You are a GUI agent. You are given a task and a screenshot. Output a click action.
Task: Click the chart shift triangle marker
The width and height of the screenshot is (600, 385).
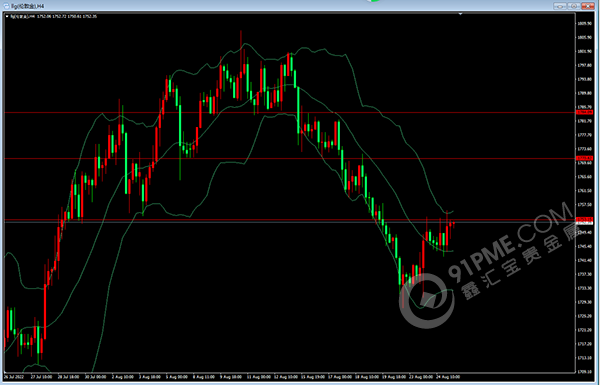(460, 14)
